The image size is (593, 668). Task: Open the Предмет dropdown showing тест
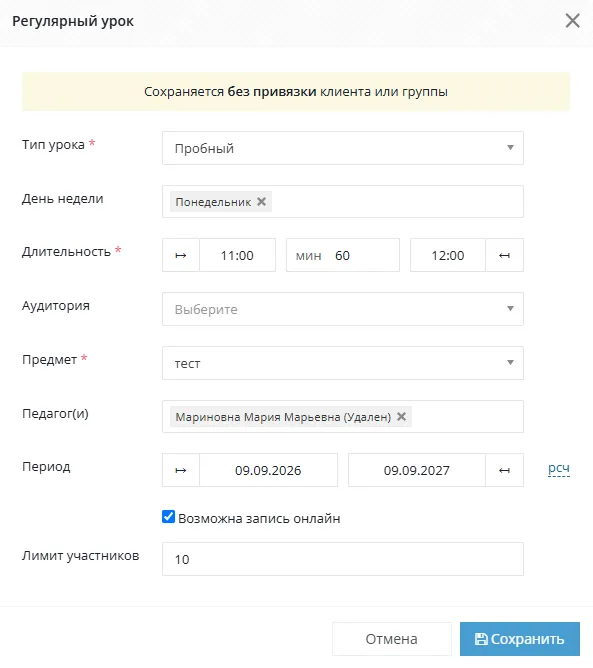coord(343,363)
